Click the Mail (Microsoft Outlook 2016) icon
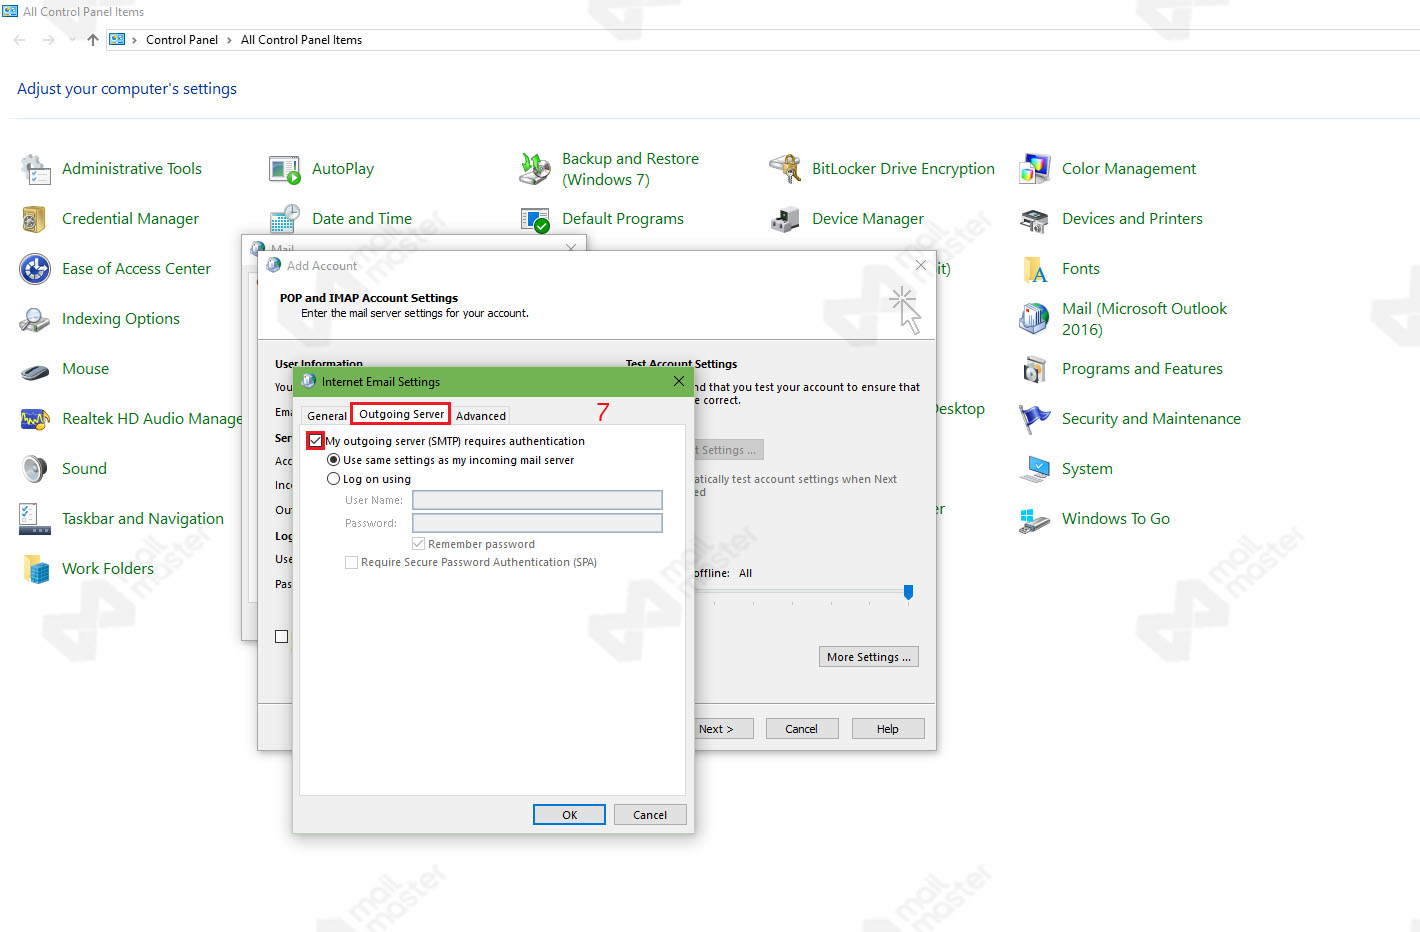 pyautogui.click(x=1034, y=319)
